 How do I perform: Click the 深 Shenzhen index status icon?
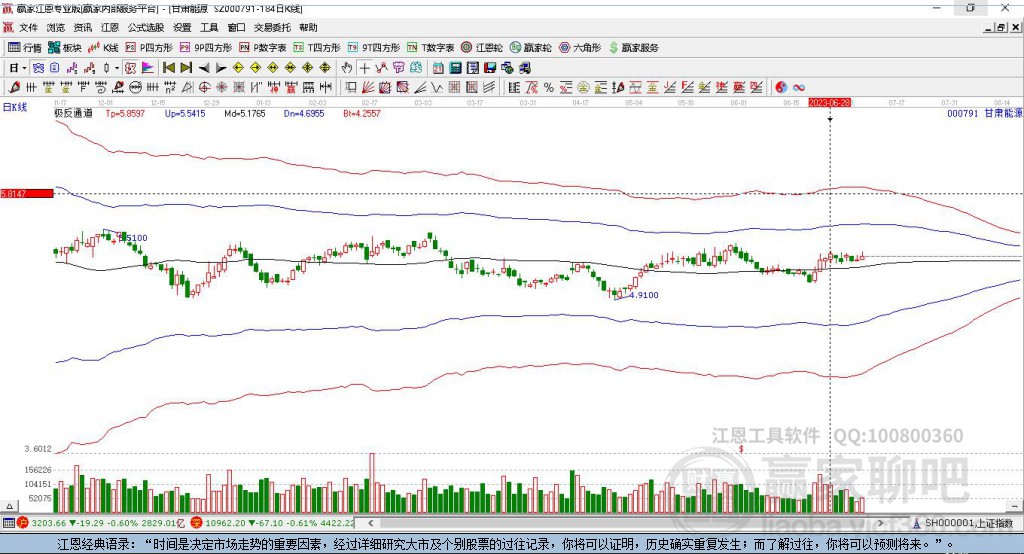coord(197,523)
